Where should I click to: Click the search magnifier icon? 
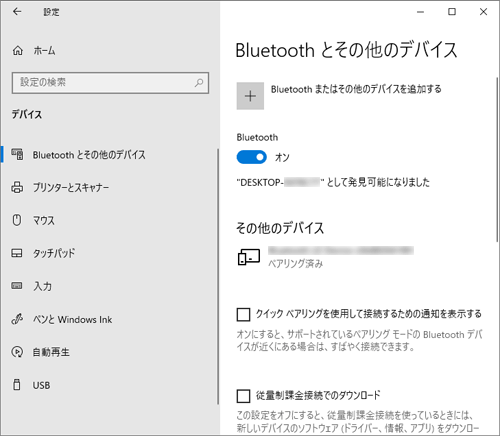pyautogui.click(x=199, y=82)
